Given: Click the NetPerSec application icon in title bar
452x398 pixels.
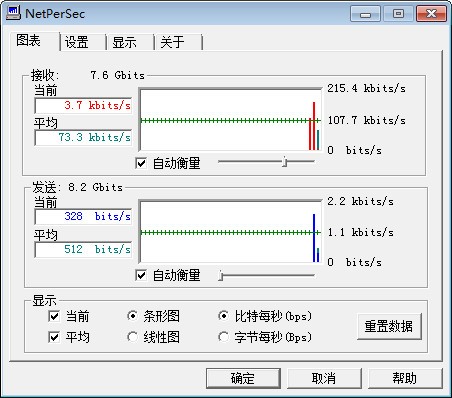Looking at the screenshot, I should point(13,13).
